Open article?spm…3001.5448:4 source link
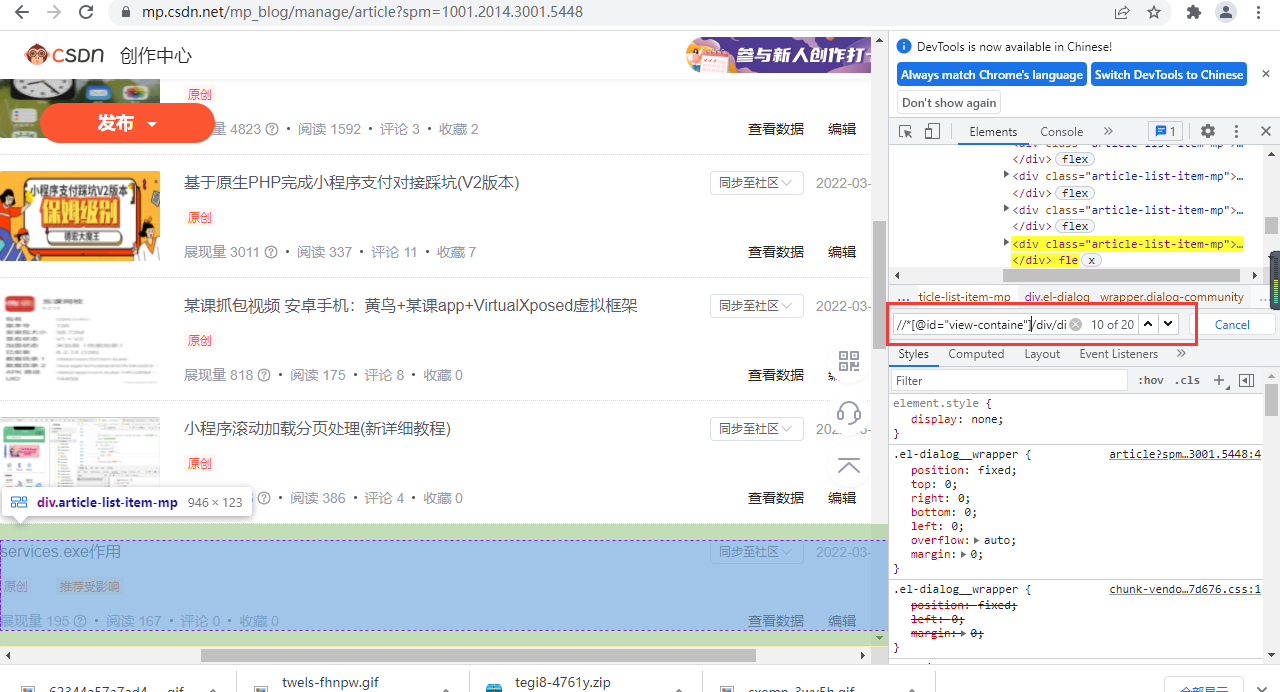 click(1185, 454)
